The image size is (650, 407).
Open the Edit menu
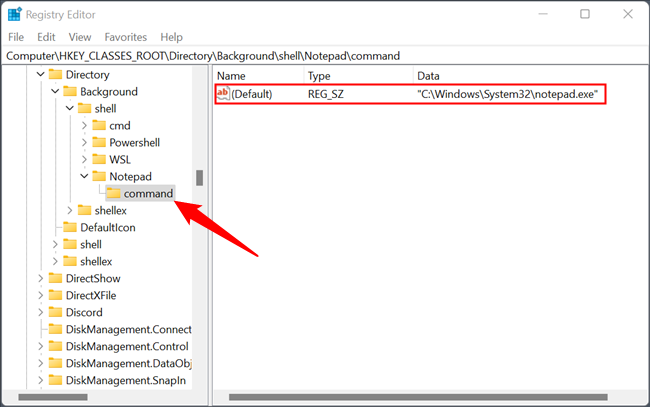[x=46, y=37]
